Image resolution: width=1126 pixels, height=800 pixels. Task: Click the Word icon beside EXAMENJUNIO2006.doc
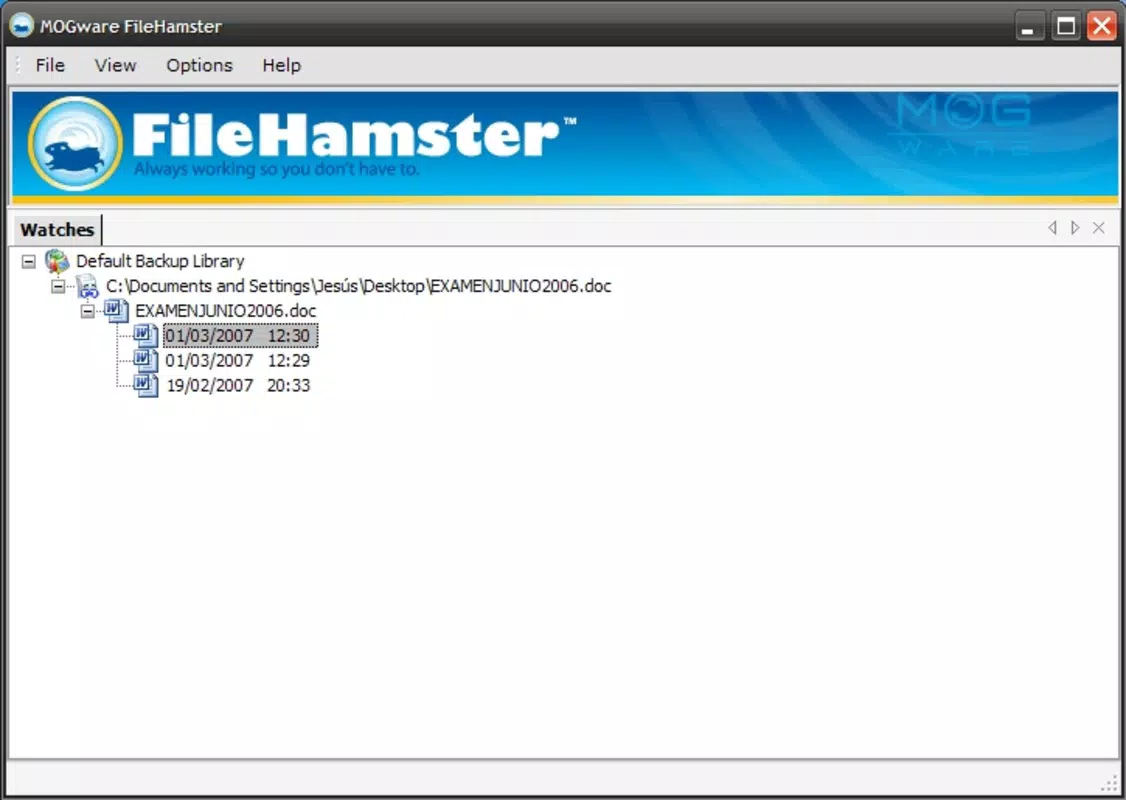116,311
